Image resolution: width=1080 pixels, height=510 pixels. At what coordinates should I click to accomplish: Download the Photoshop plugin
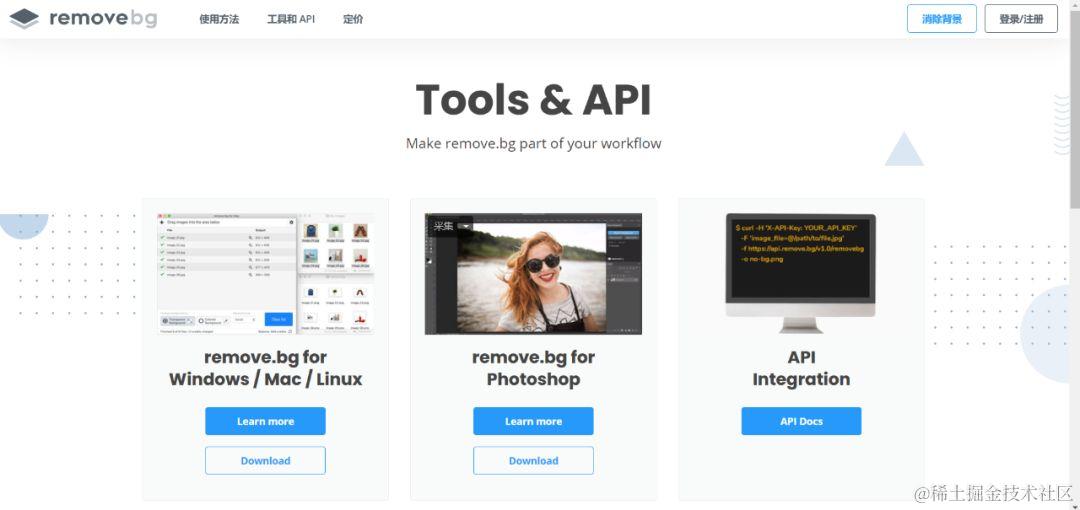tap(533, 460)
